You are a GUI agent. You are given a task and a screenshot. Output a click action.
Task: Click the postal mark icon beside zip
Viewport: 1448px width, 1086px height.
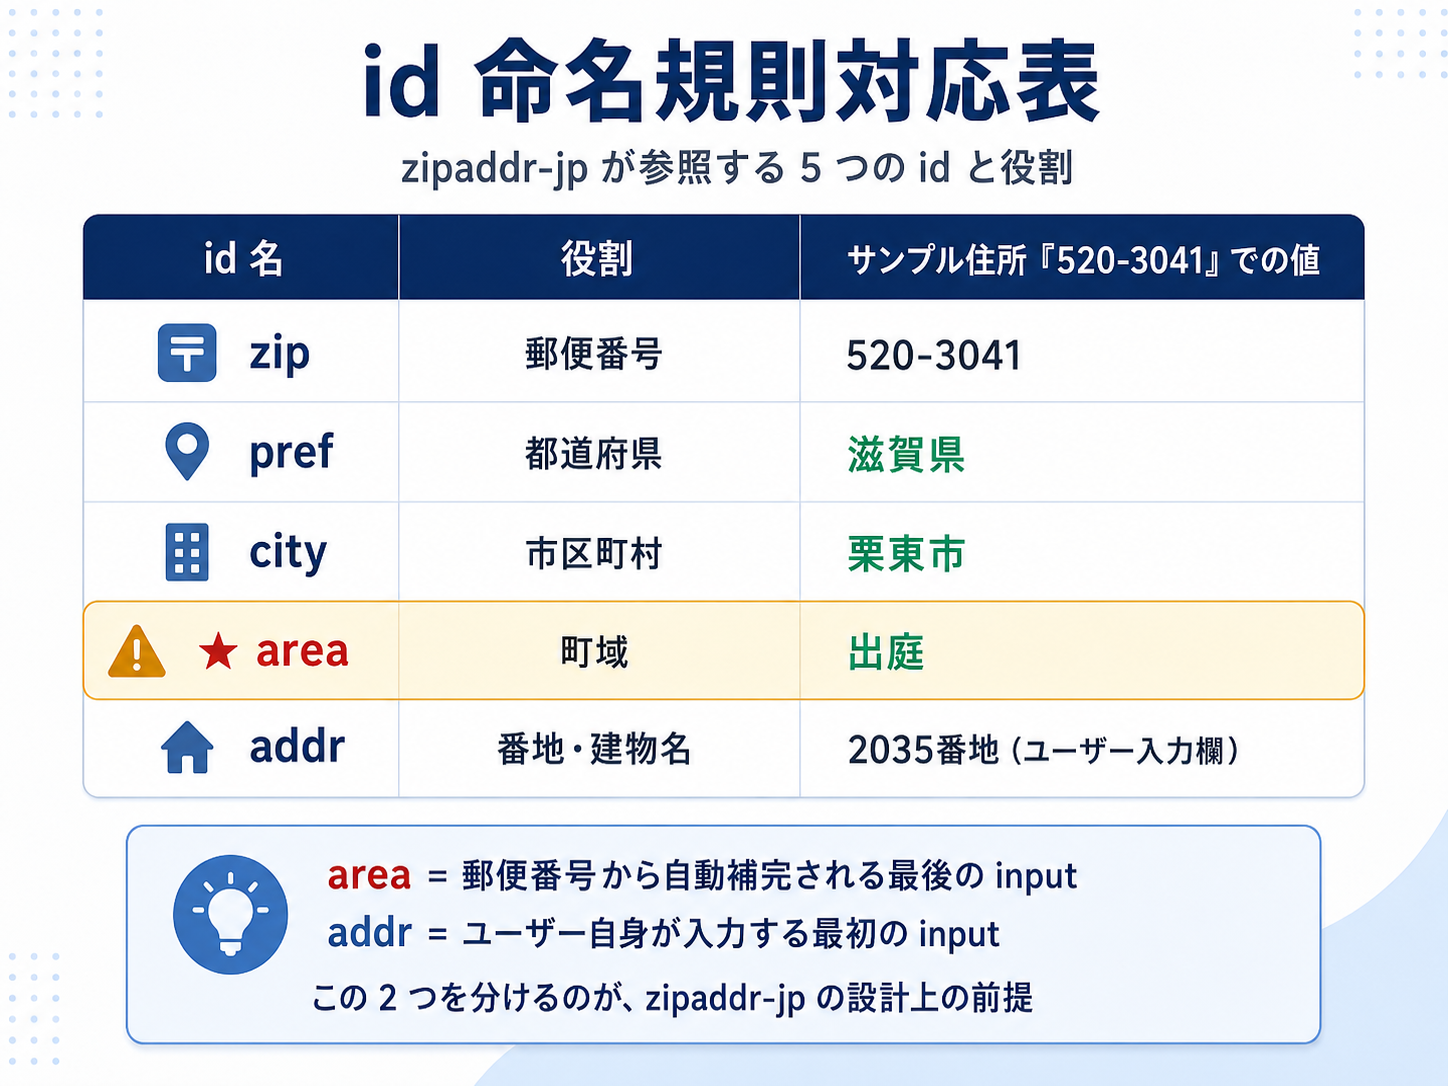[187, 353]
